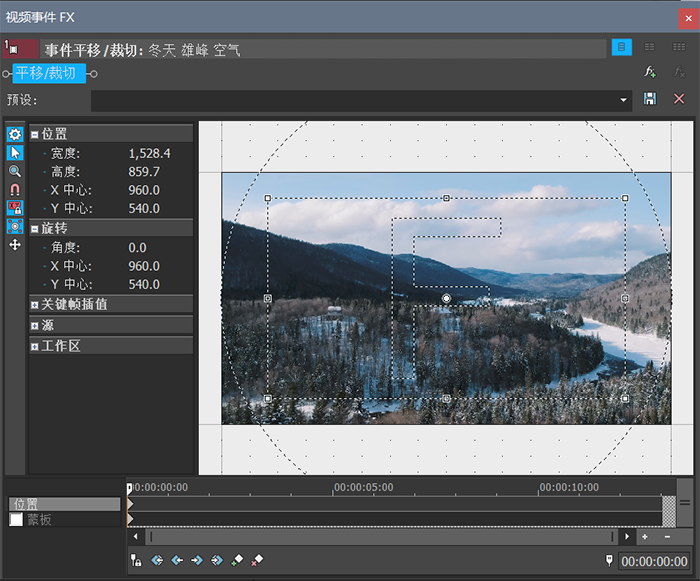Image resolution: width=700 pixels, height=581 pixels.
Task: Open the properties gear tool in sidebar
Action: tap(15, 134)
